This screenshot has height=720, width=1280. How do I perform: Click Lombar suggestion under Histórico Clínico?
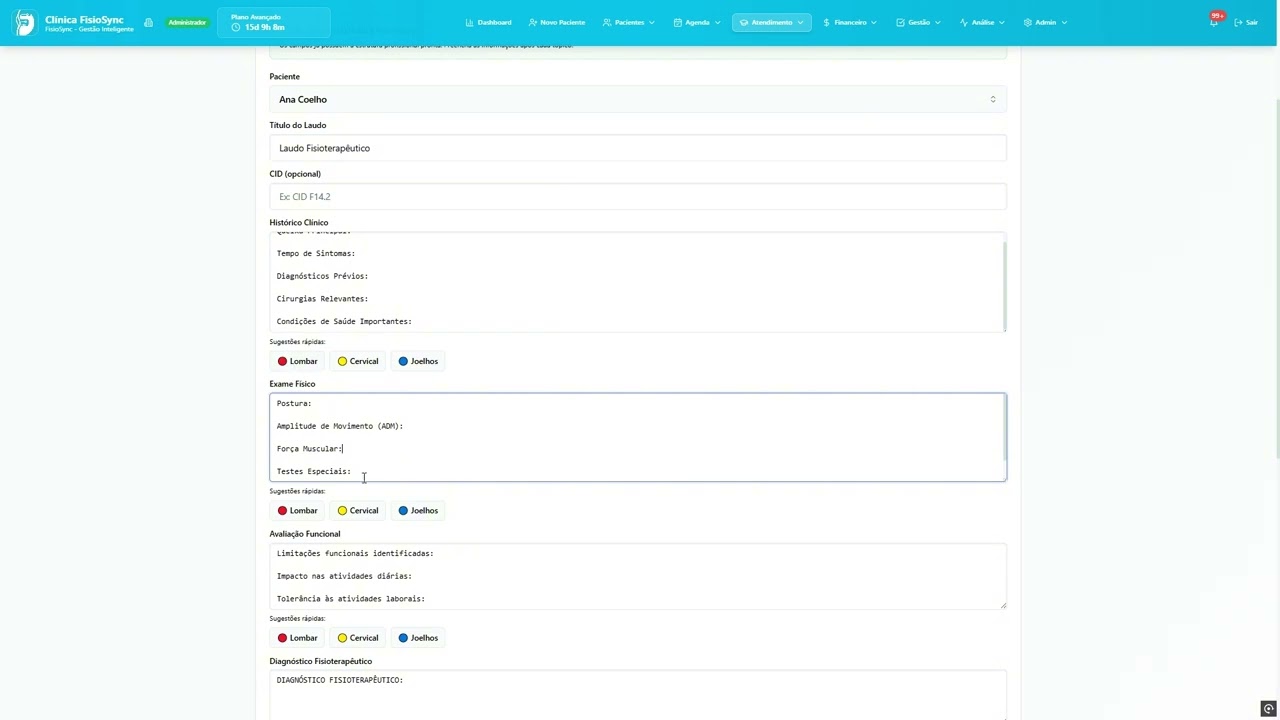pyautogui.click(x=298, y=361)
